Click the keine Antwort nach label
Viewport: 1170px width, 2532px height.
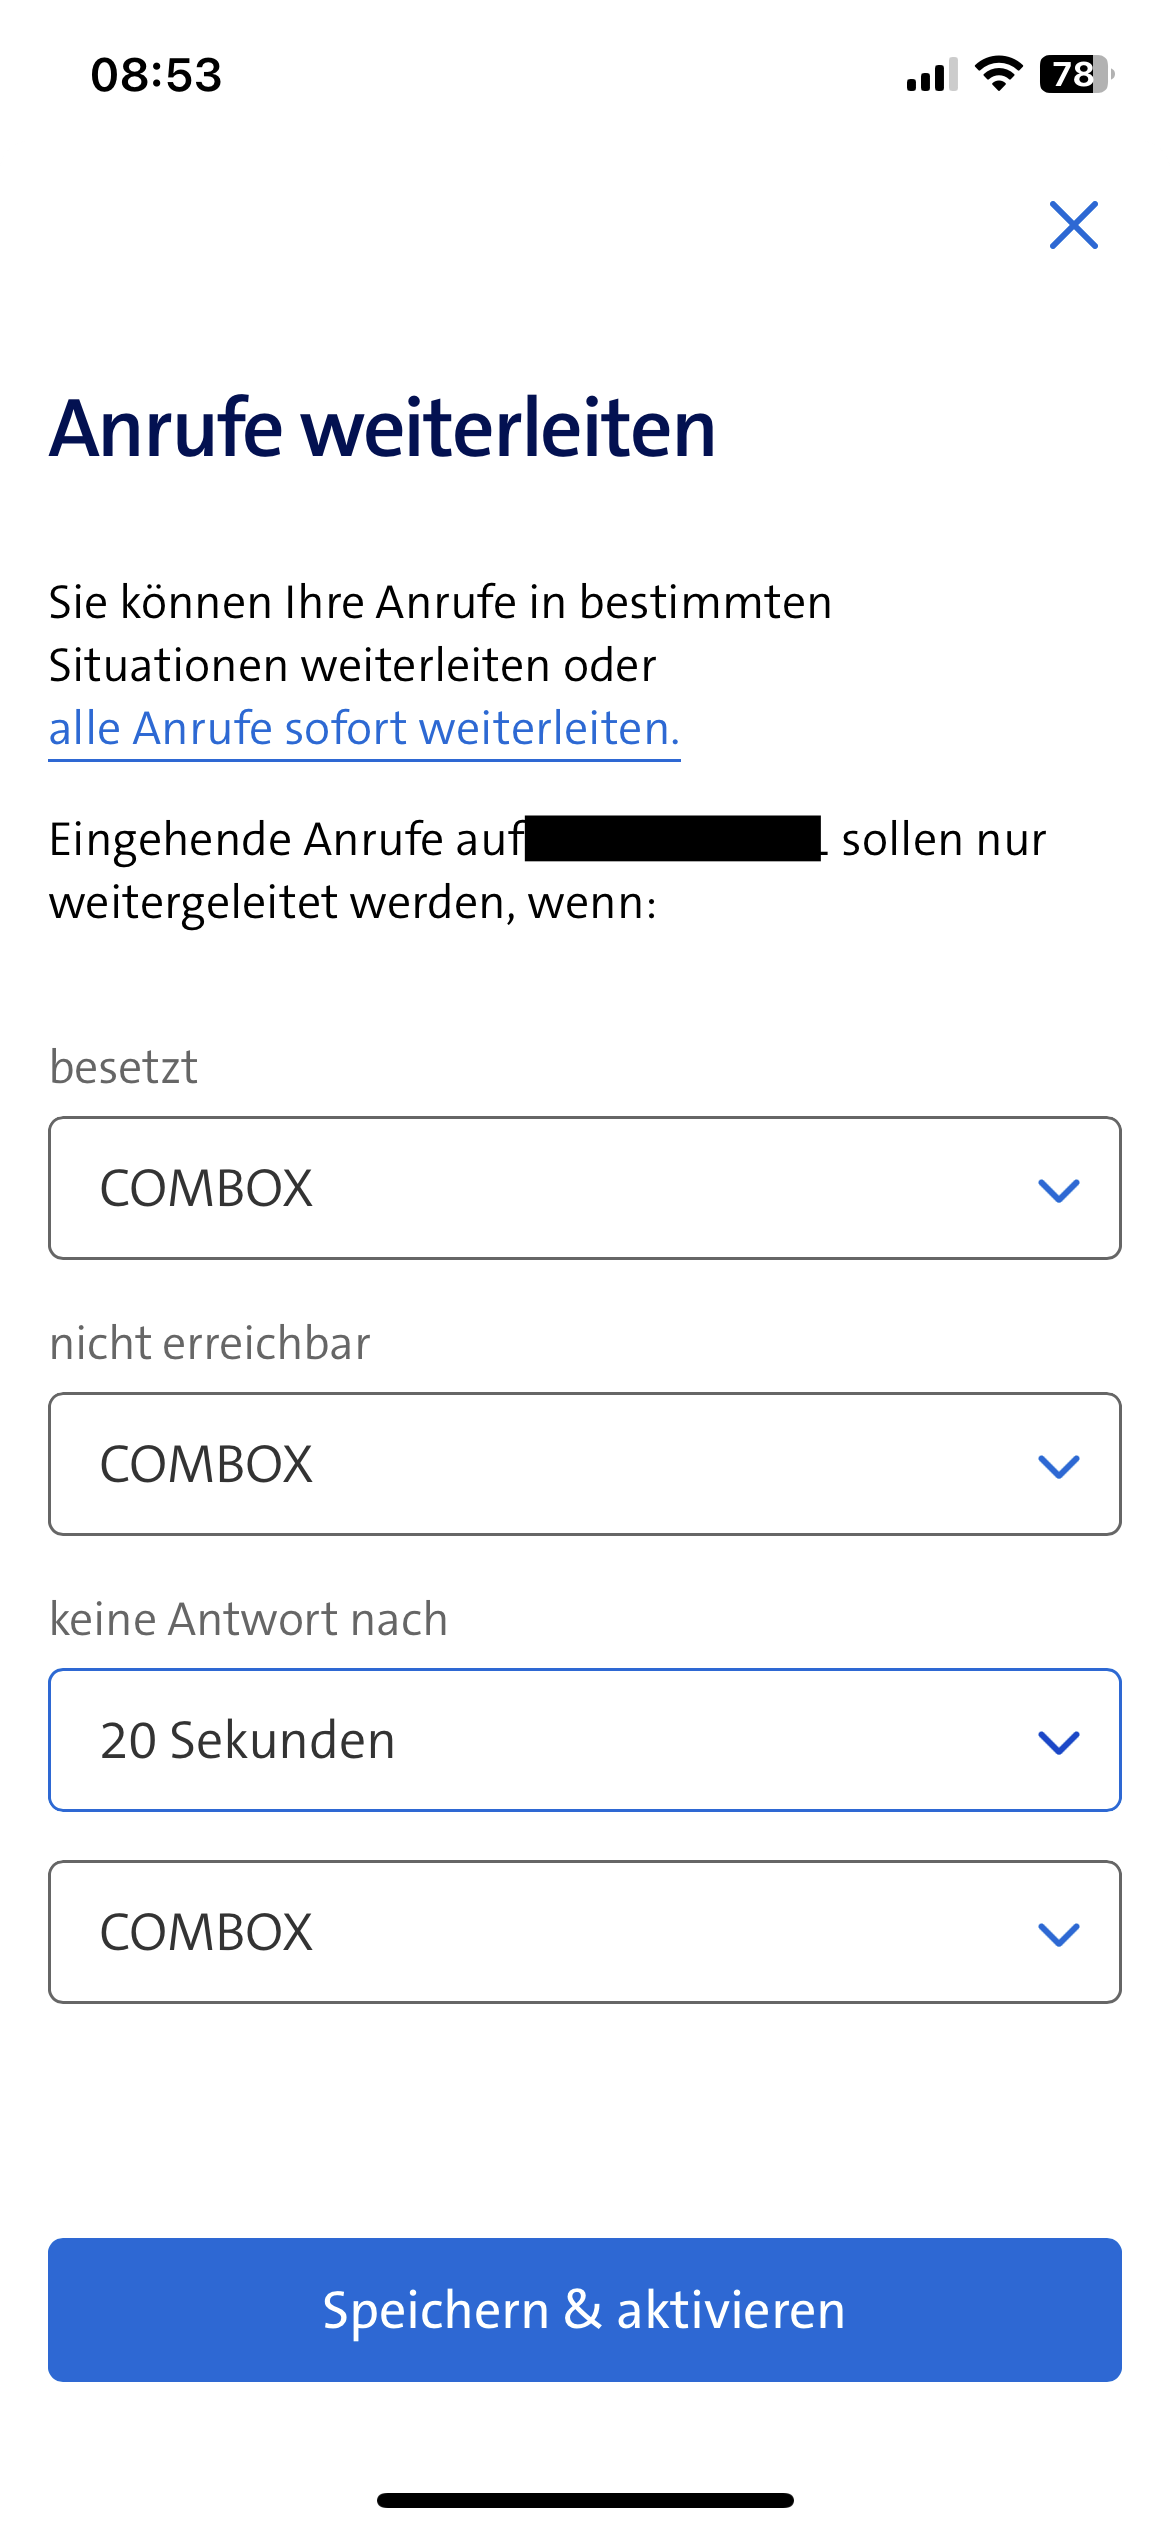click(x=249, y=1619)
